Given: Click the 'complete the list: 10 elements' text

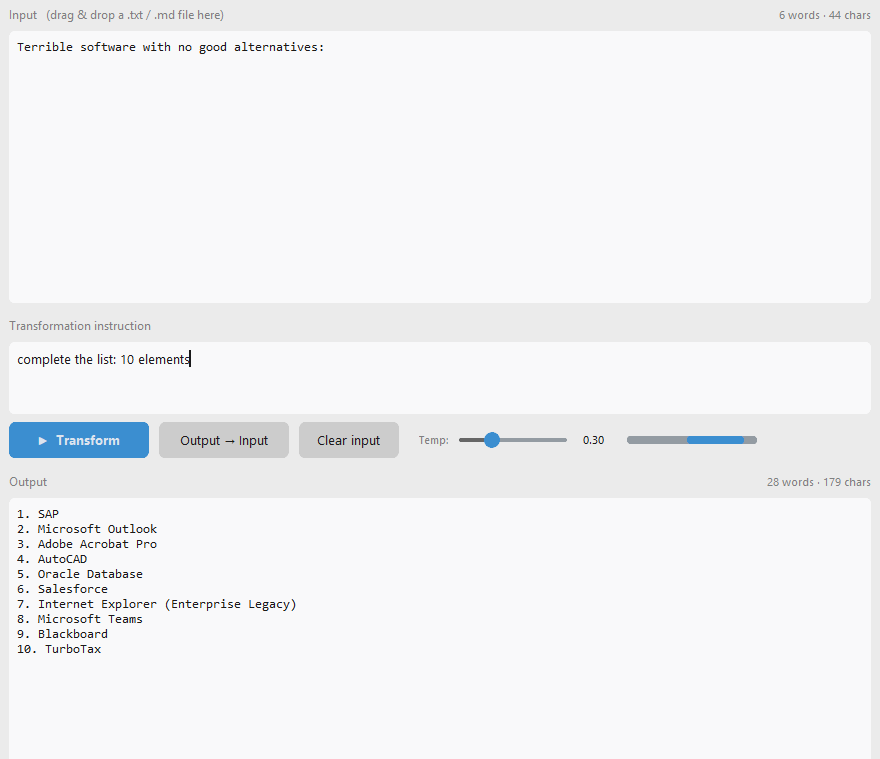Looking at the screenshot, I should click(104, 359).
